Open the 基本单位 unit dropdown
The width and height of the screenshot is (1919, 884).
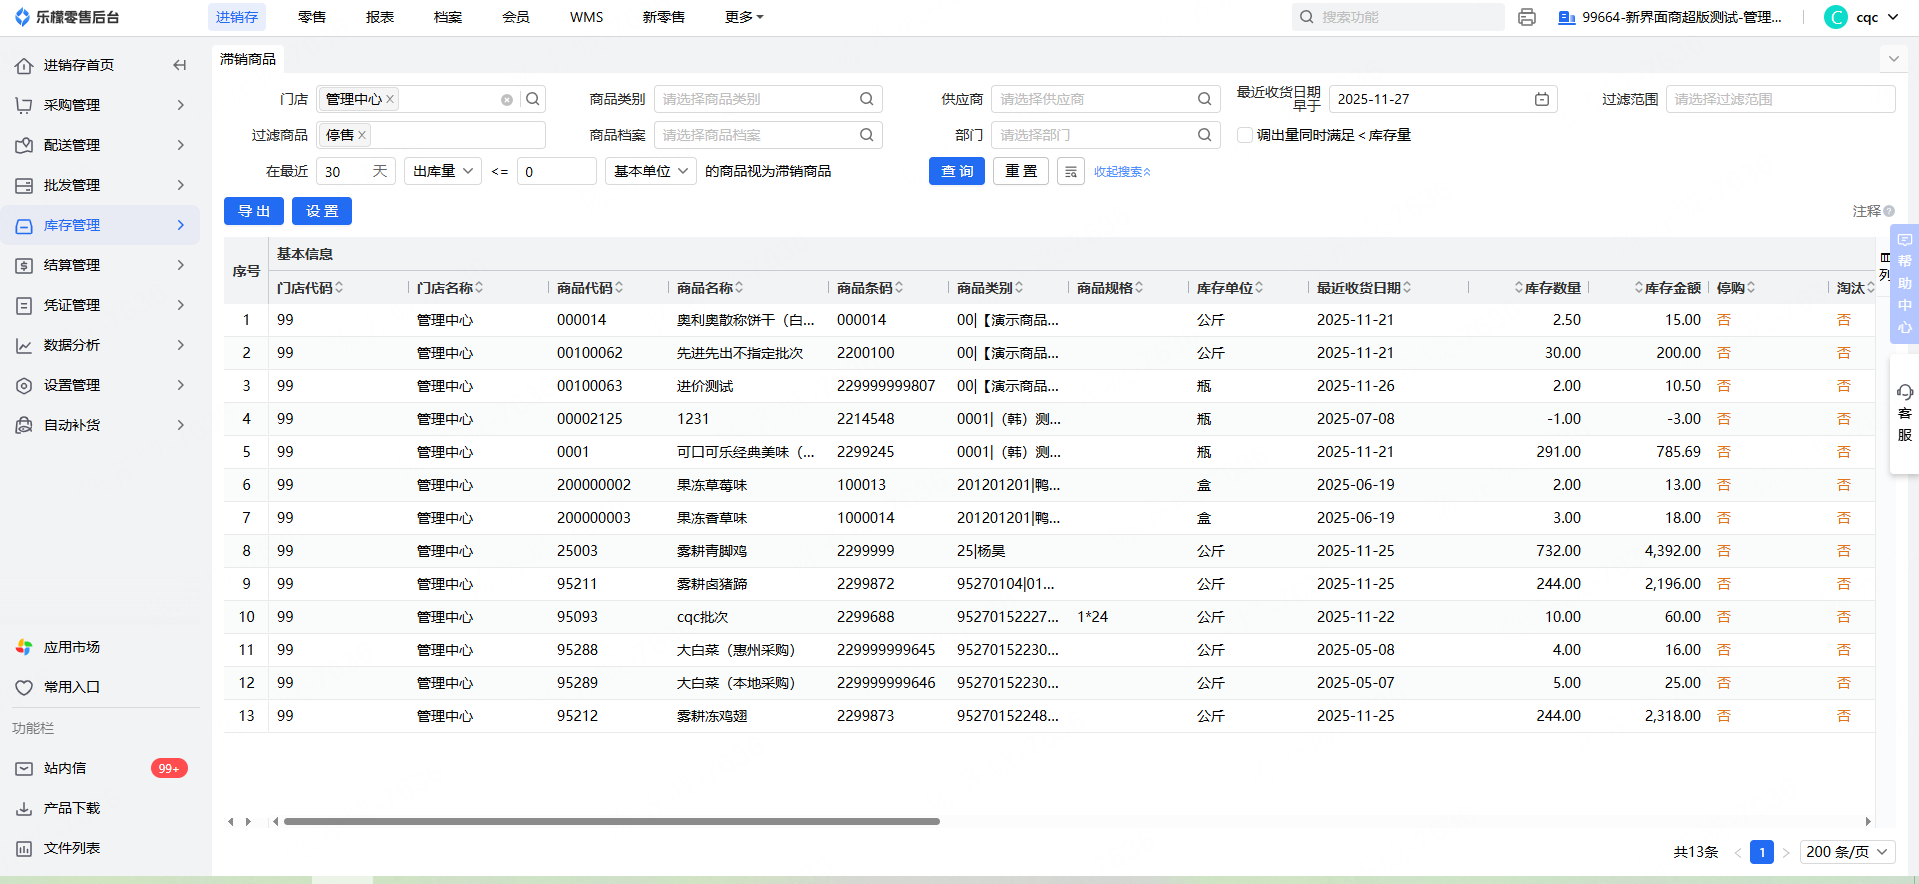(651, 171)
